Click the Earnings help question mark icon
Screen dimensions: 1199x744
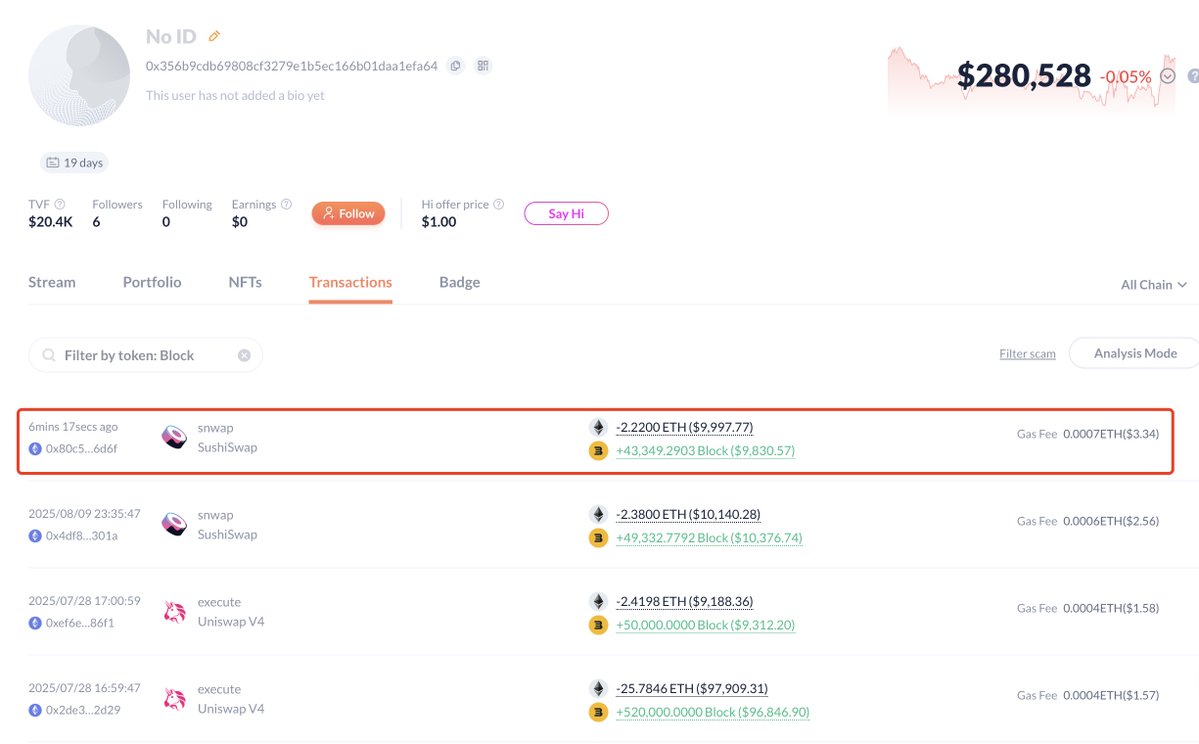point(286,204)
